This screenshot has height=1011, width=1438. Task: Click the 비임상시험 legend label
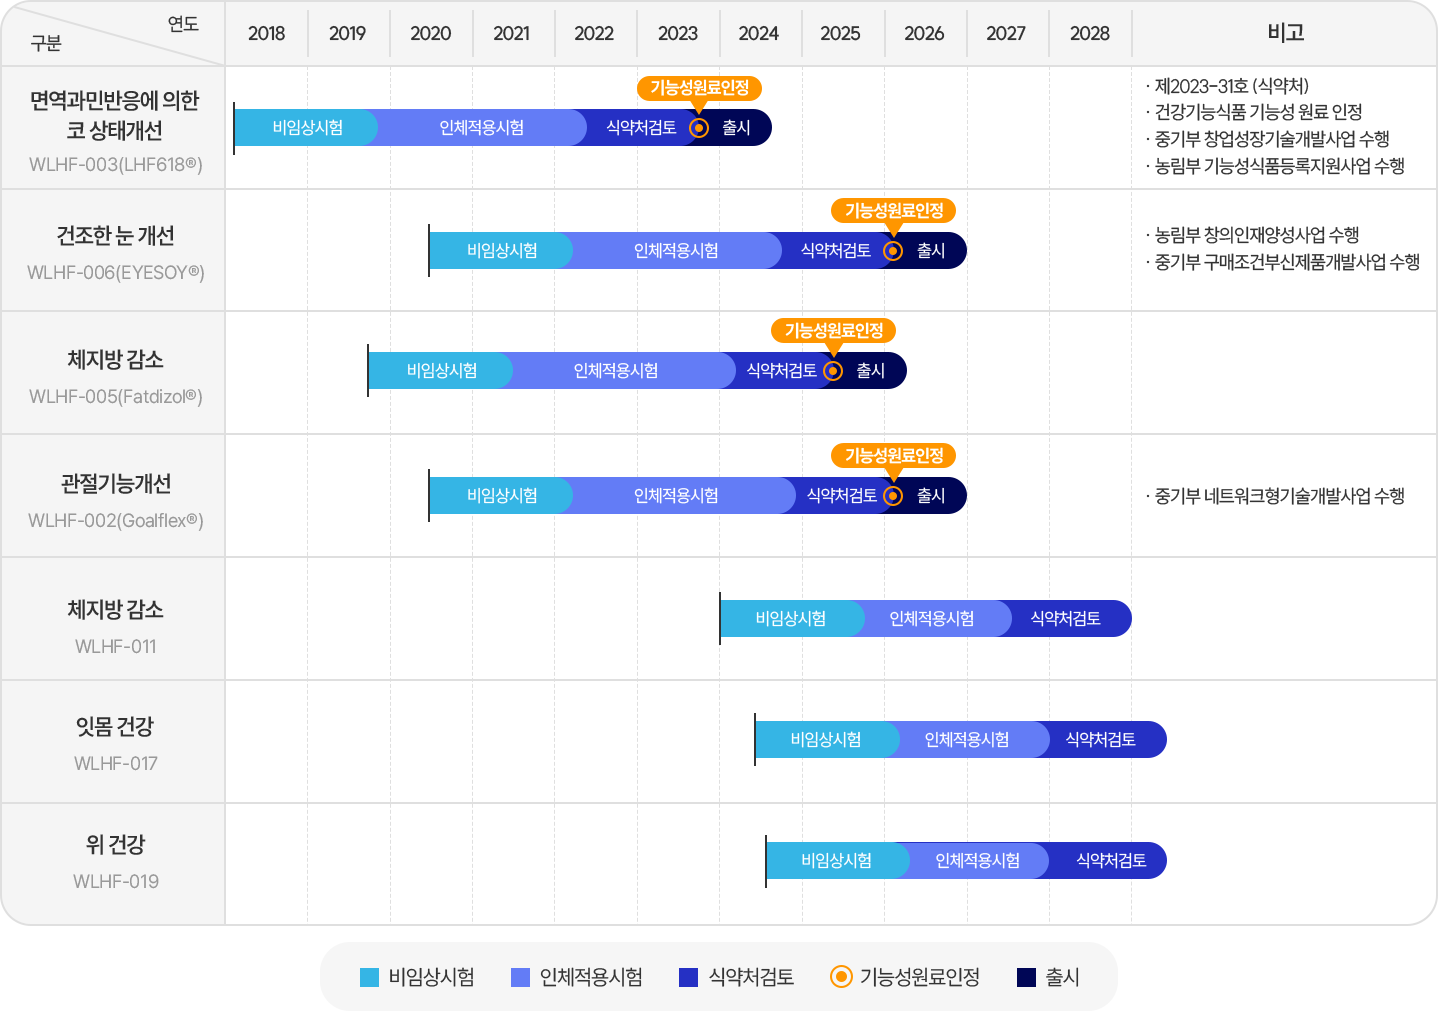tap(431, 977)
